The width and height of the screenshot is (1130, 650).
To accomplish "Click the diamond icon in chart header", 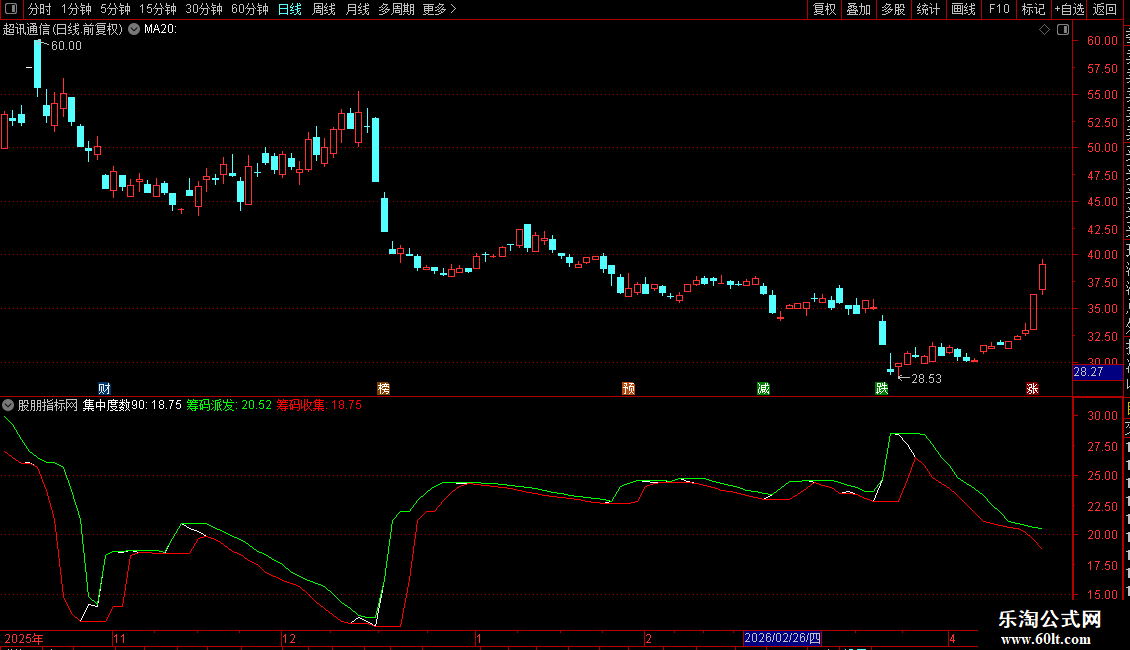I will tap(1044, 30).
